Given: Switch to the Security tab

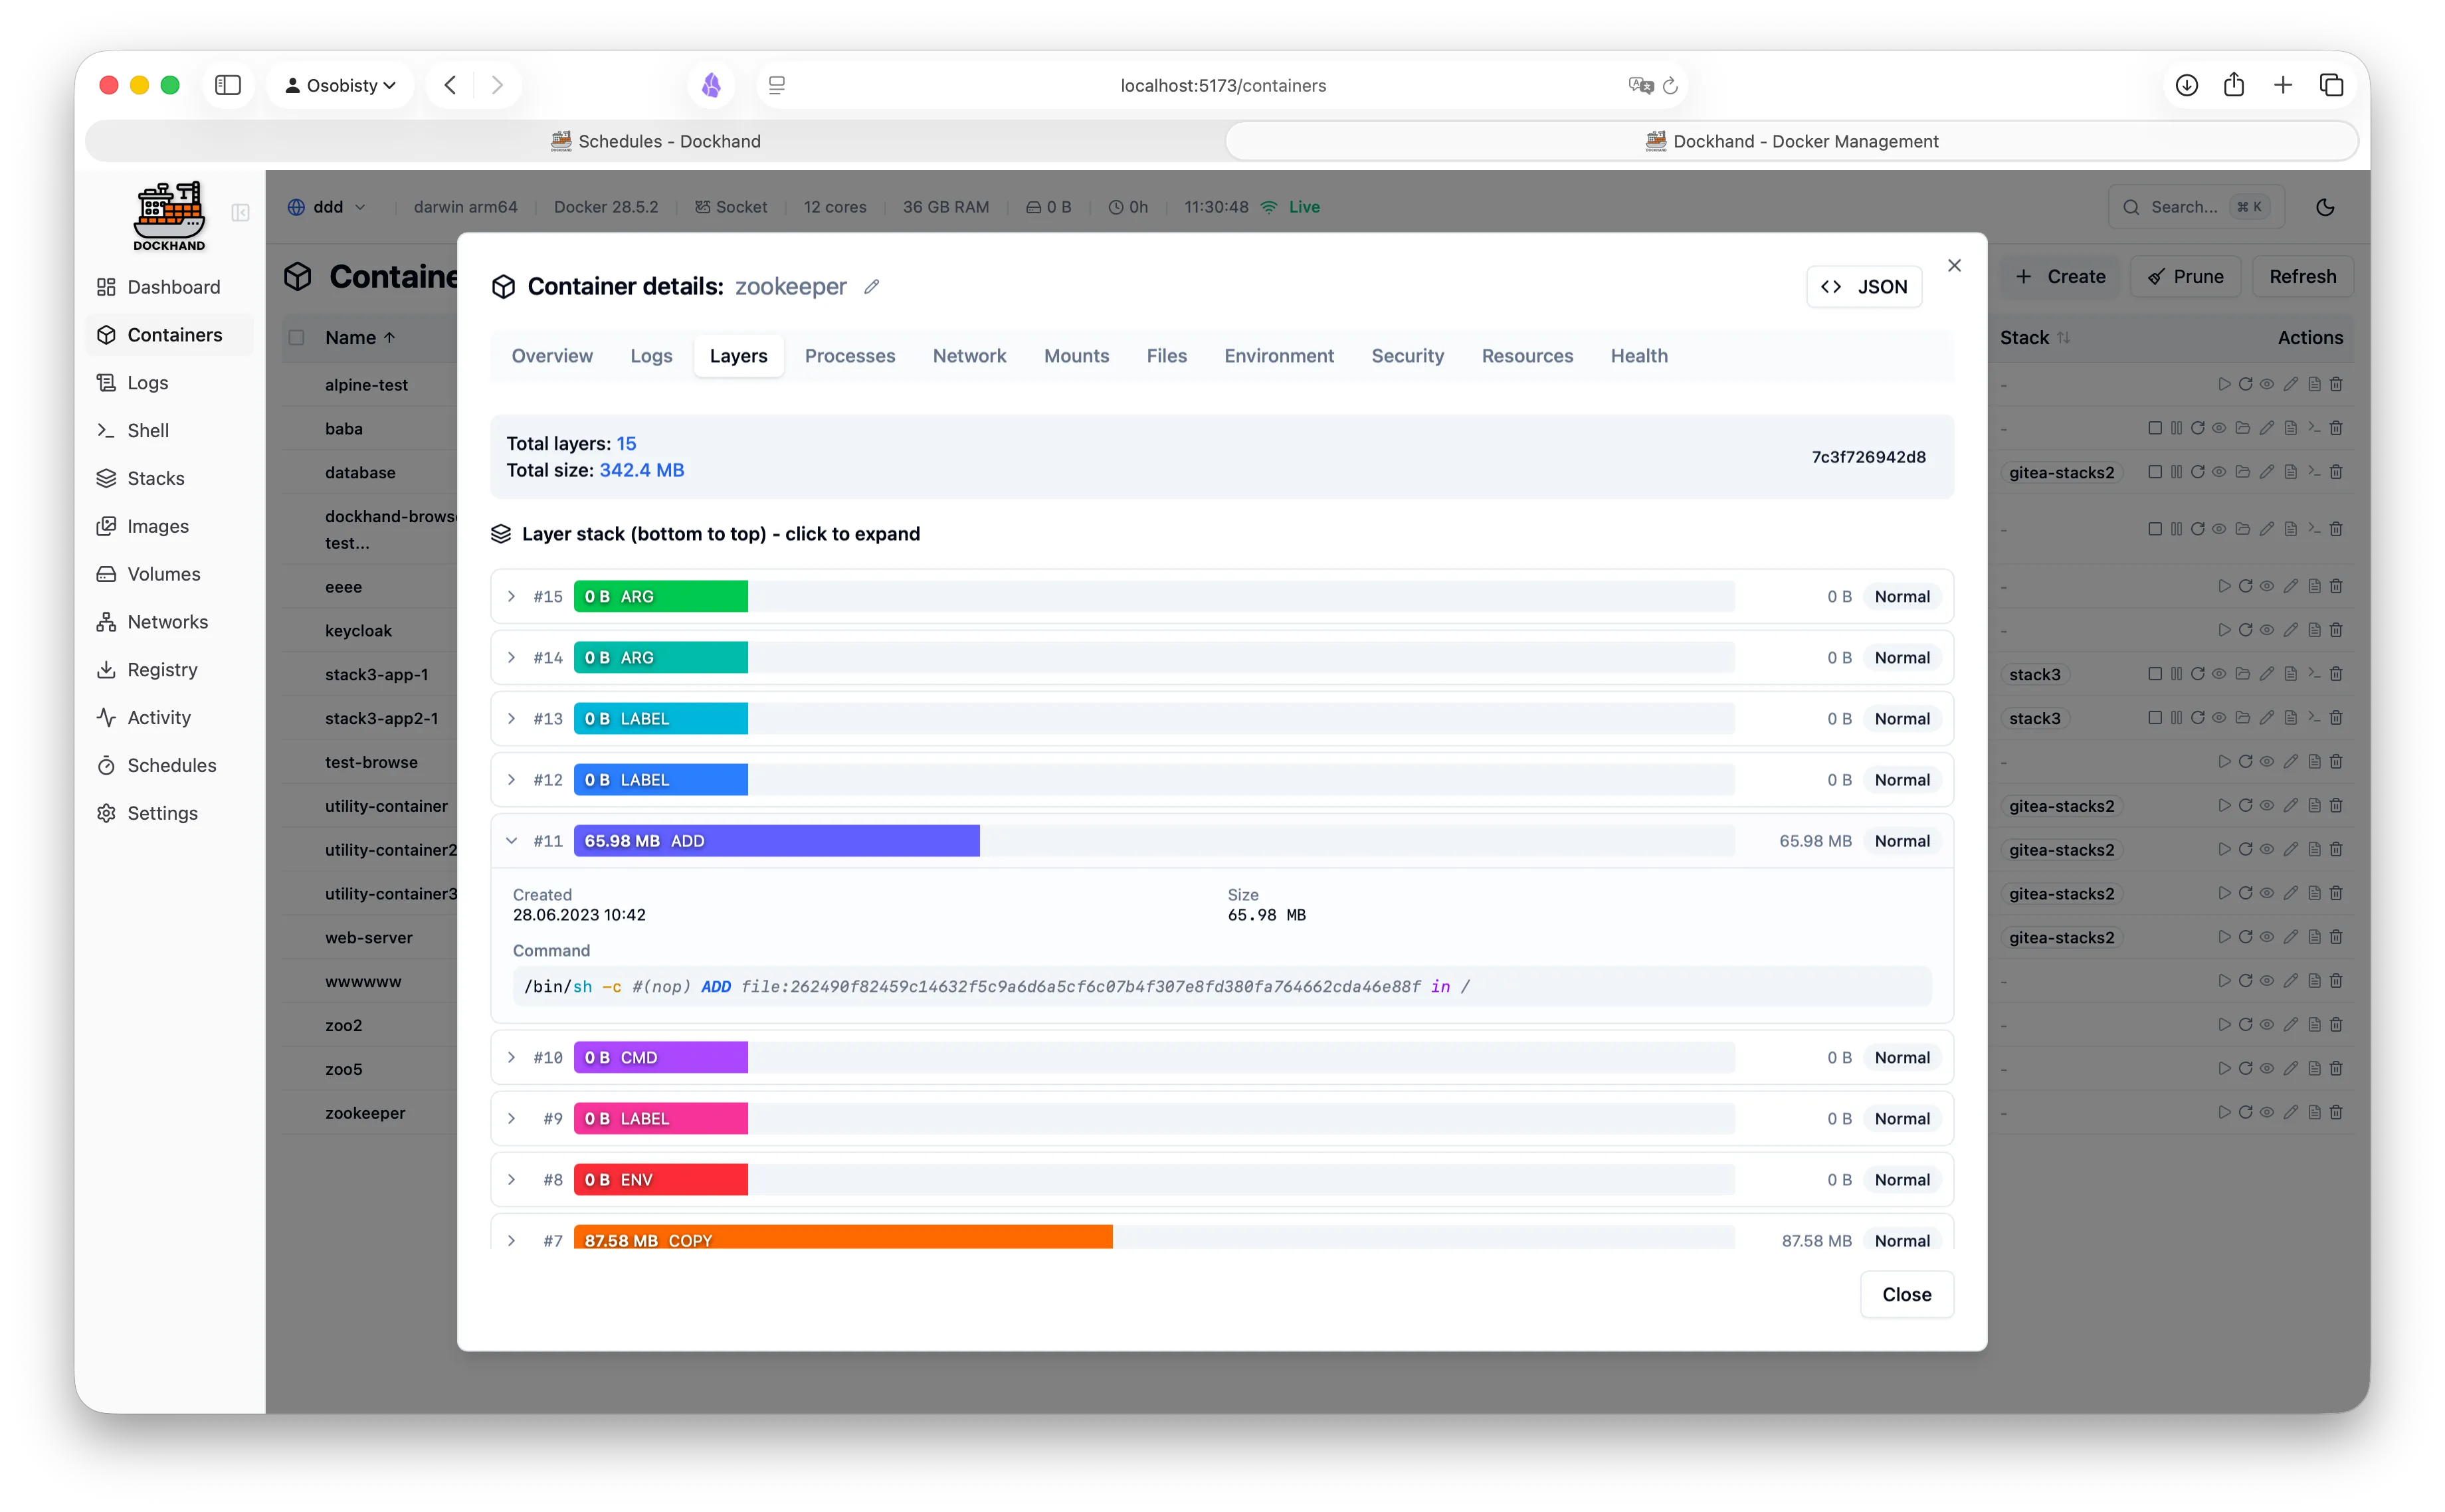Looking at the screenshot, I should click(x=1407, y=356).
